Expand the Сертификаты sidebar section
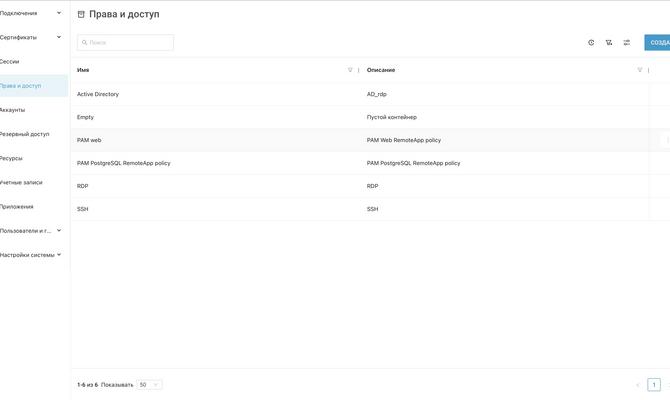 click(59, 37)
